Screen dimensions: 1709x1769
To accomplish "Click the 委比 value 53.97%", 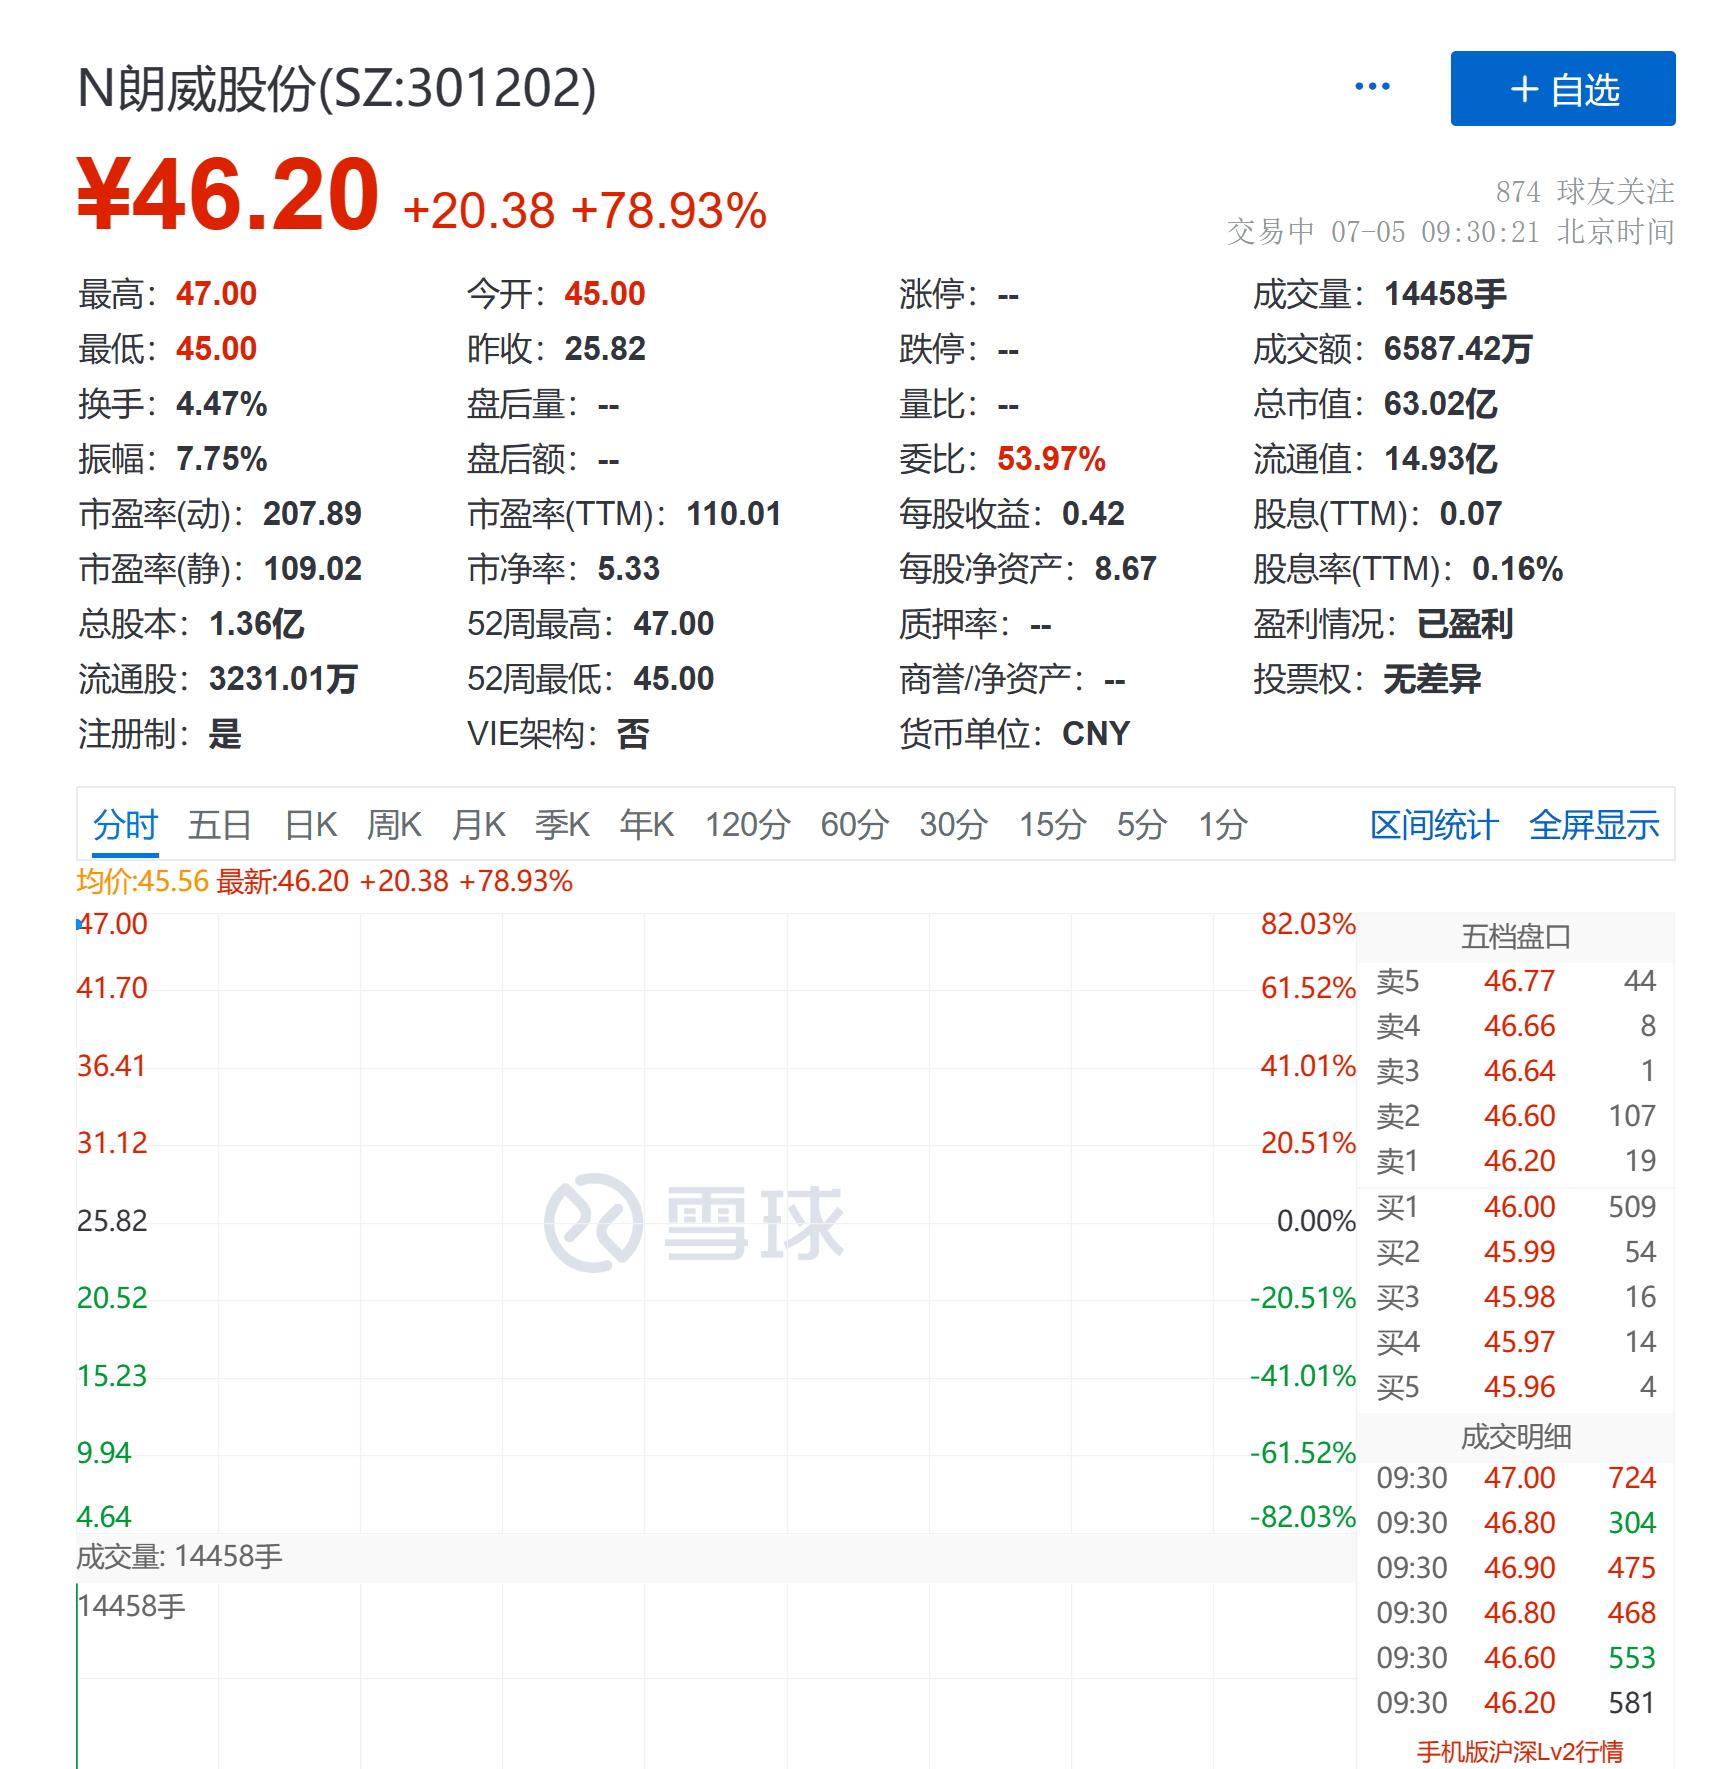I will [x=1052, y=459].
